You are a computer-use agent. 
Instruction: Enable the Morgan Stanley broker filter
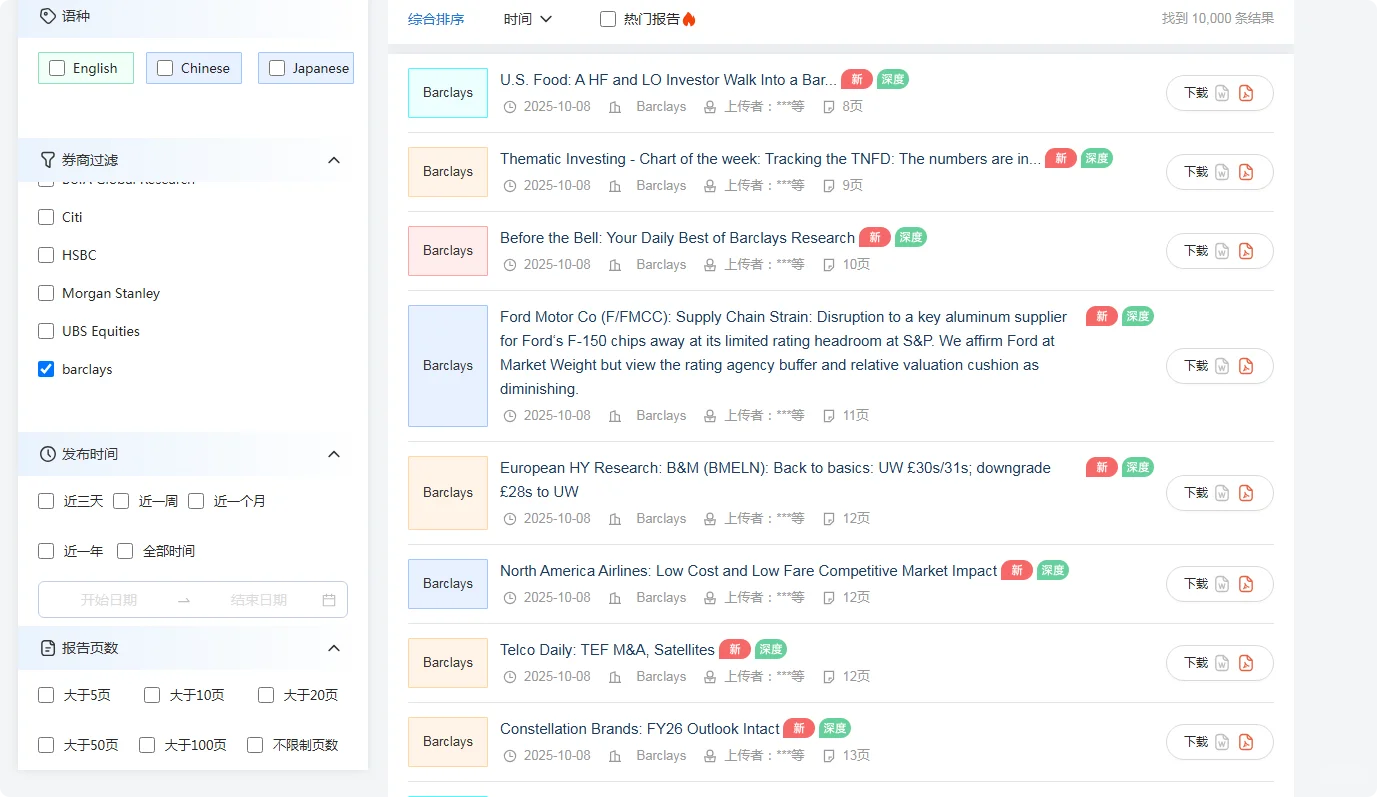(46, 293)
